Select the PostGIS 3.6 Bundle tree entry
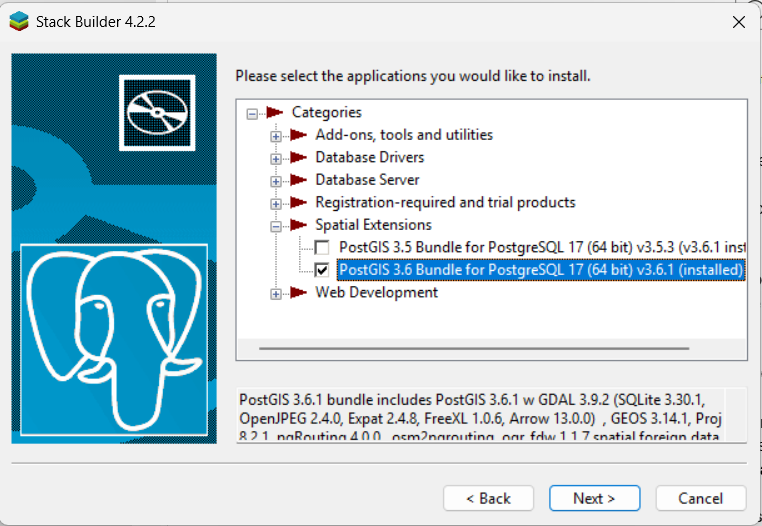 click(x=540, y=270)
